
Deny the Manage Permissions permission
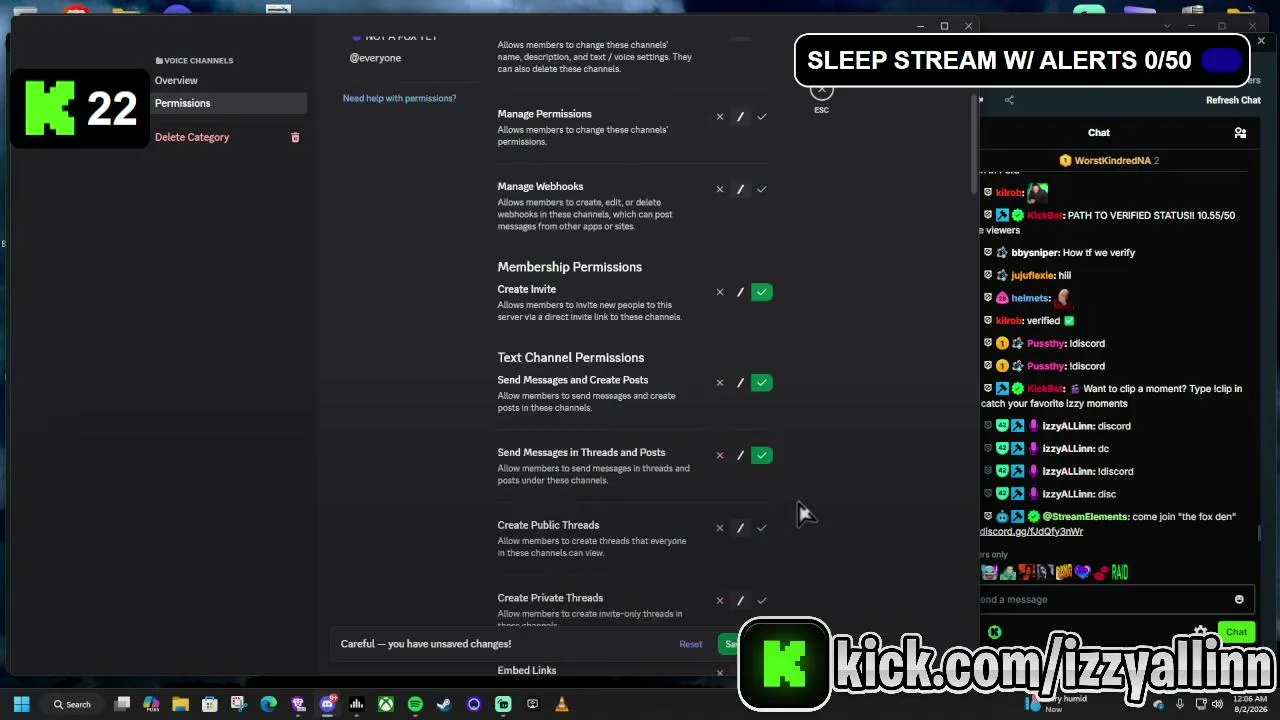pos(719,117)
